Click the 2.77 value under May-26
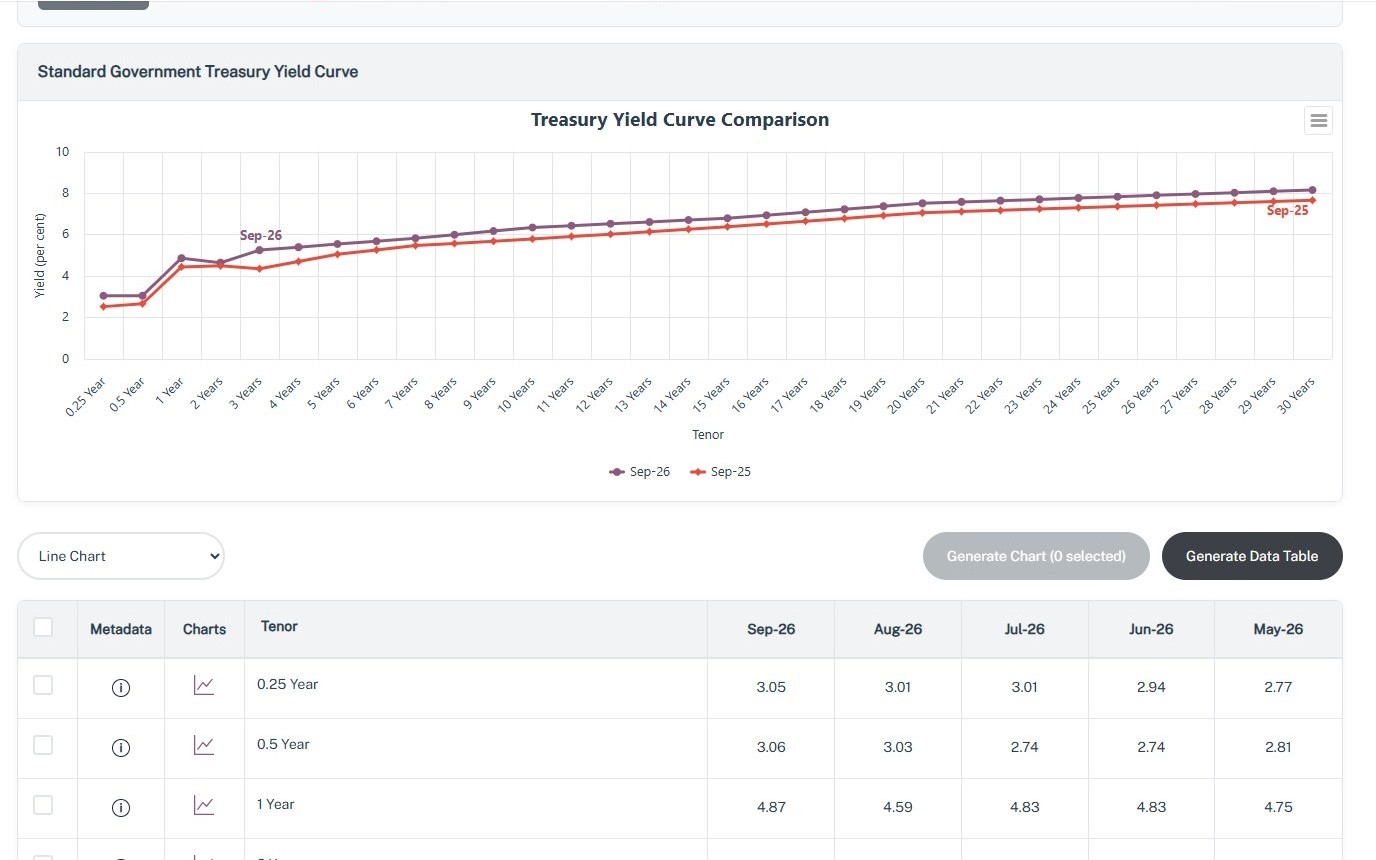Screen dimensions: 1376x860 [x=1278, y=687]
